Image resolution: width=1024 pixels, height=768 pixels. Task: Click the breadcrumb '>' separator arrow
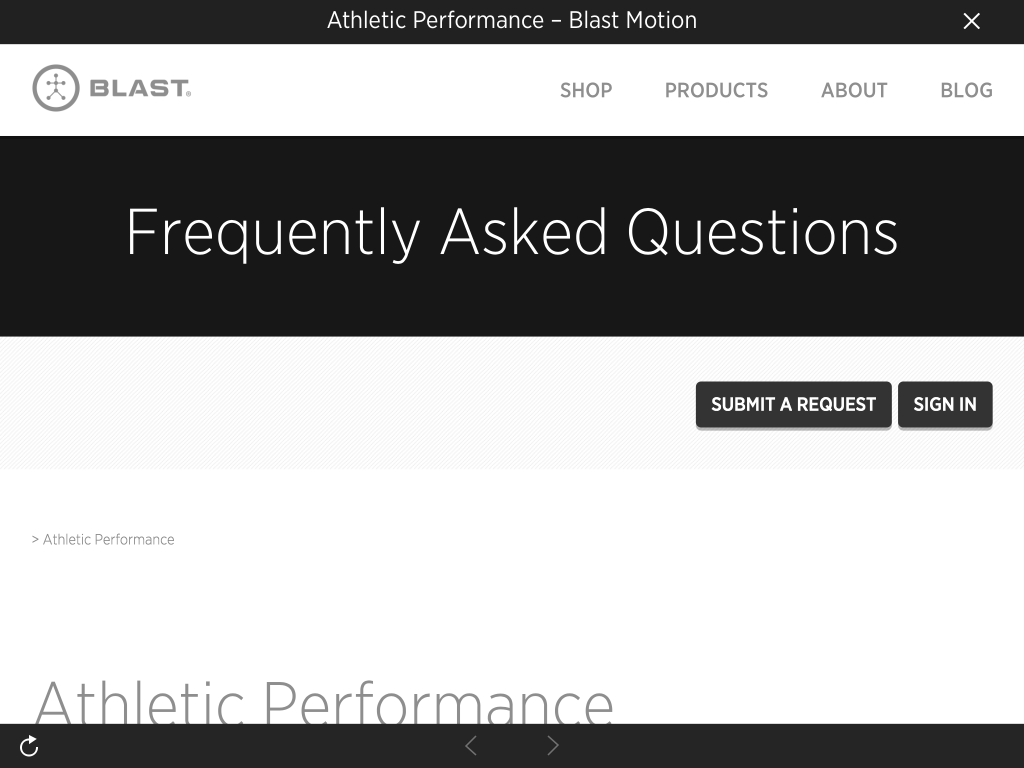coord(35,539)
